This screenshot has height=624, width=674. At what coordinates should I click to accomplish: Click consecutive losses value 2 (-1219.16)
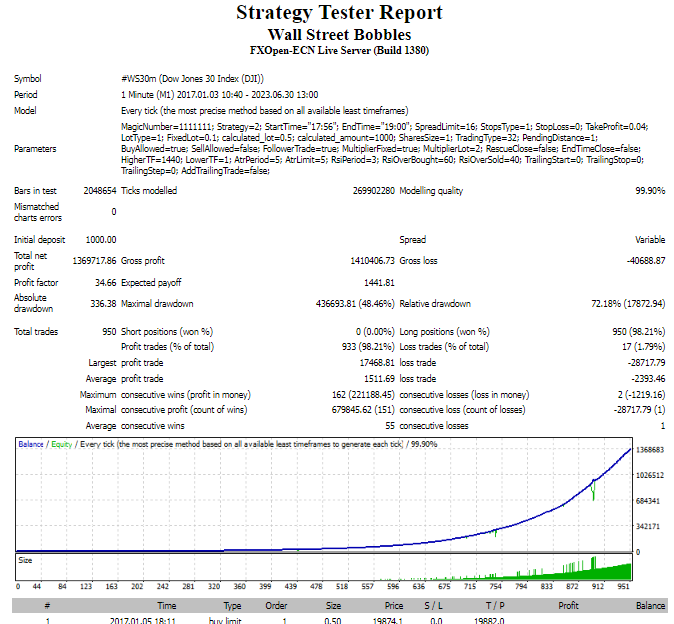(x=641, y=395)
